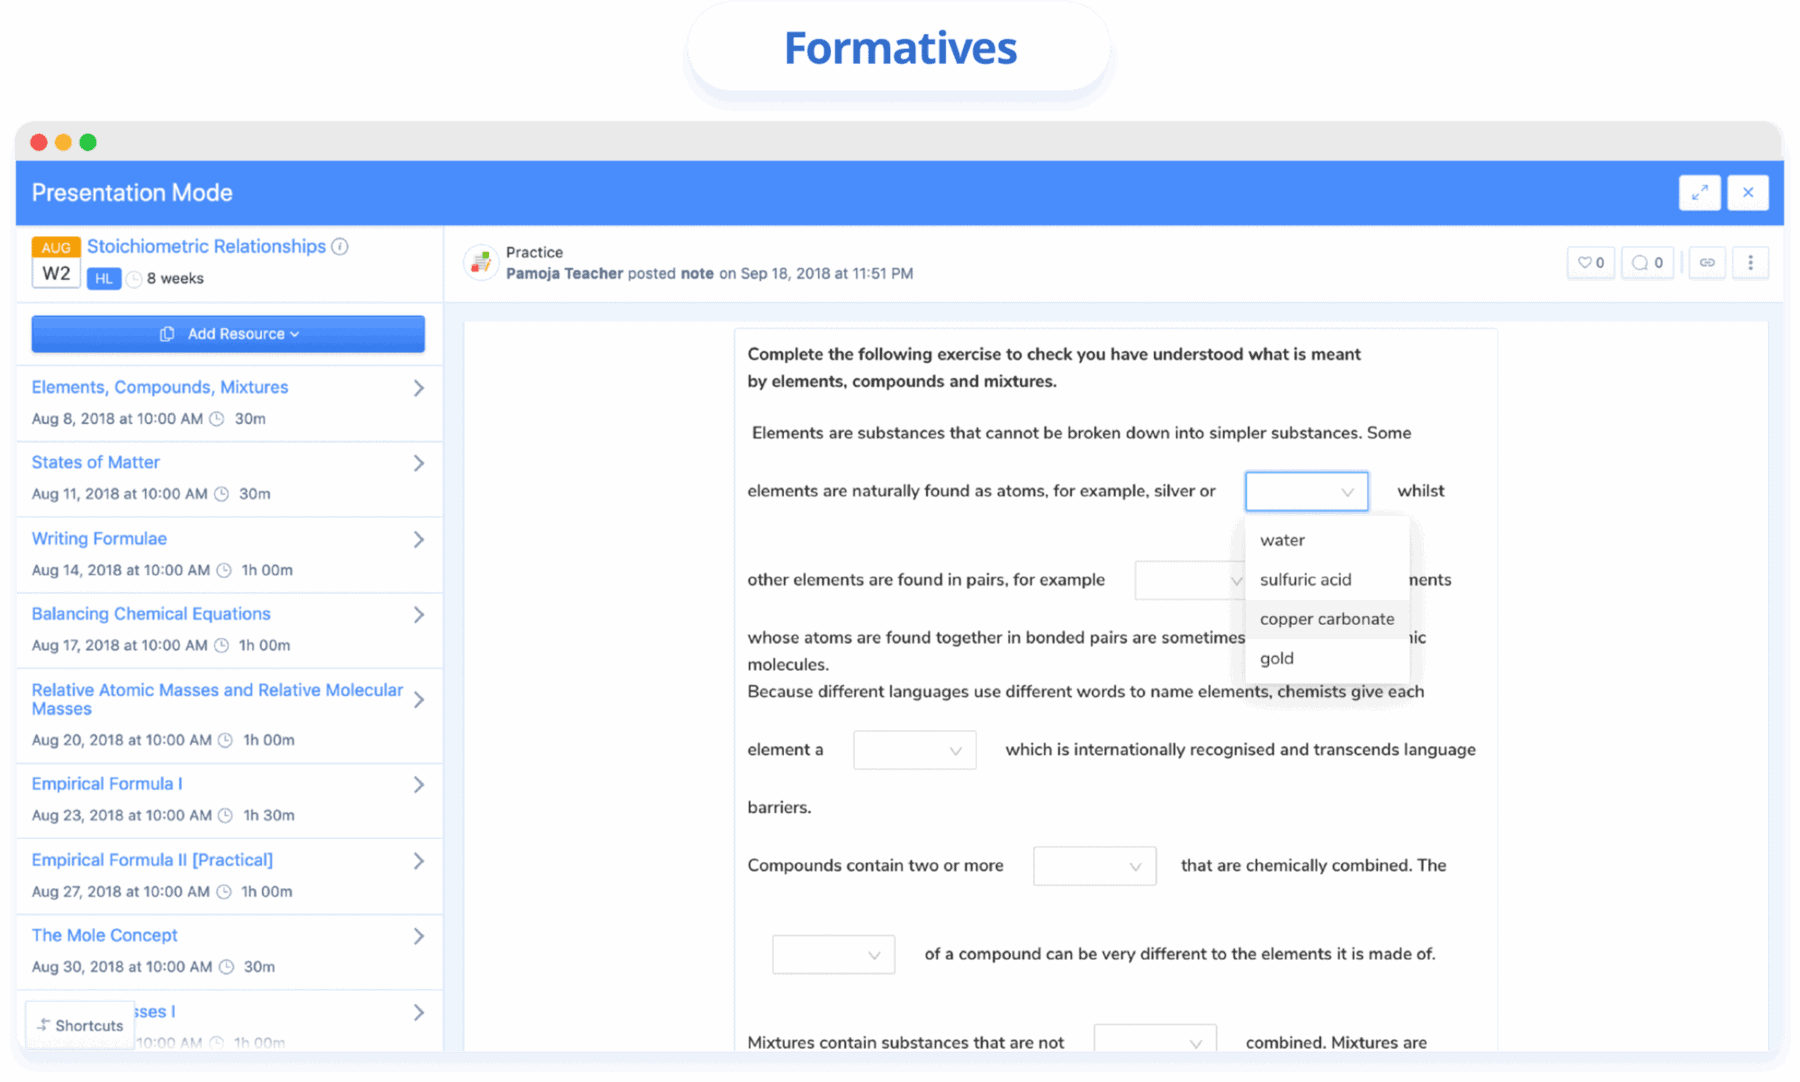The height and width of the screenshot is (1082, 1800).
Task: Open Stoichiometric Relationships unit title
Action: point(206,247)
